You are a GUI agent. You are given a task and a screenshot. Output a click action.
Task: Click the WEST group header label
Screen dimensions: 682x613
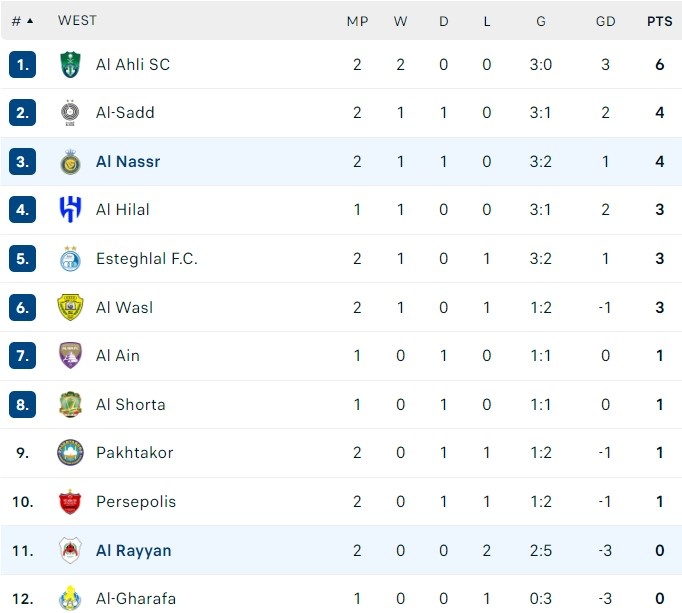pos(77,21)
